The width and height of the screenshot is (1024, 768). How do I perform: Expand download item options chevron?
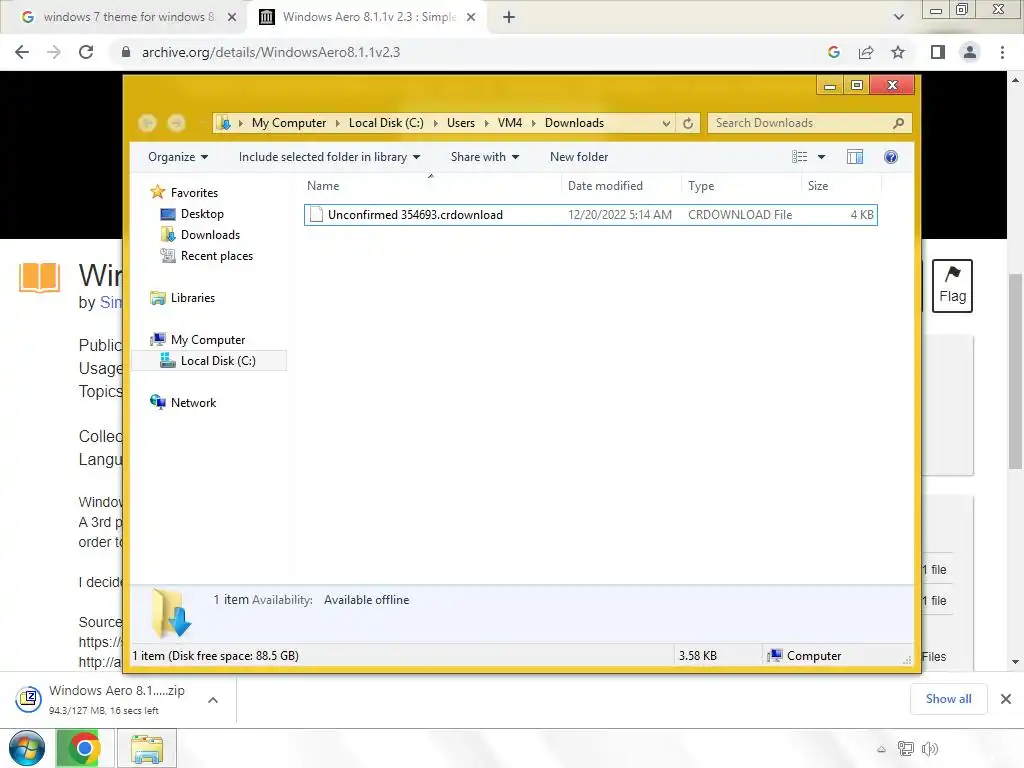pos(213,699)
